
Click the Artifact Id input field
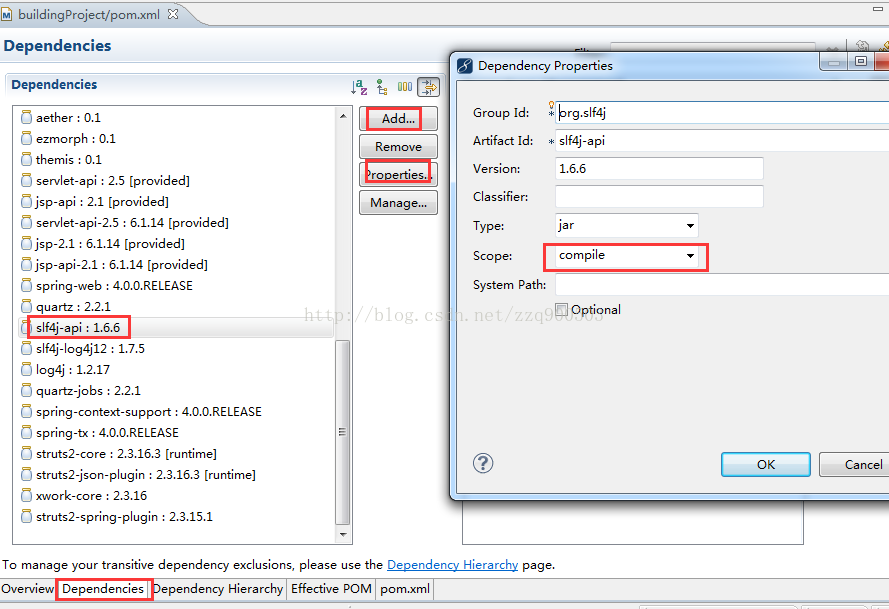(x=722, y=141)
